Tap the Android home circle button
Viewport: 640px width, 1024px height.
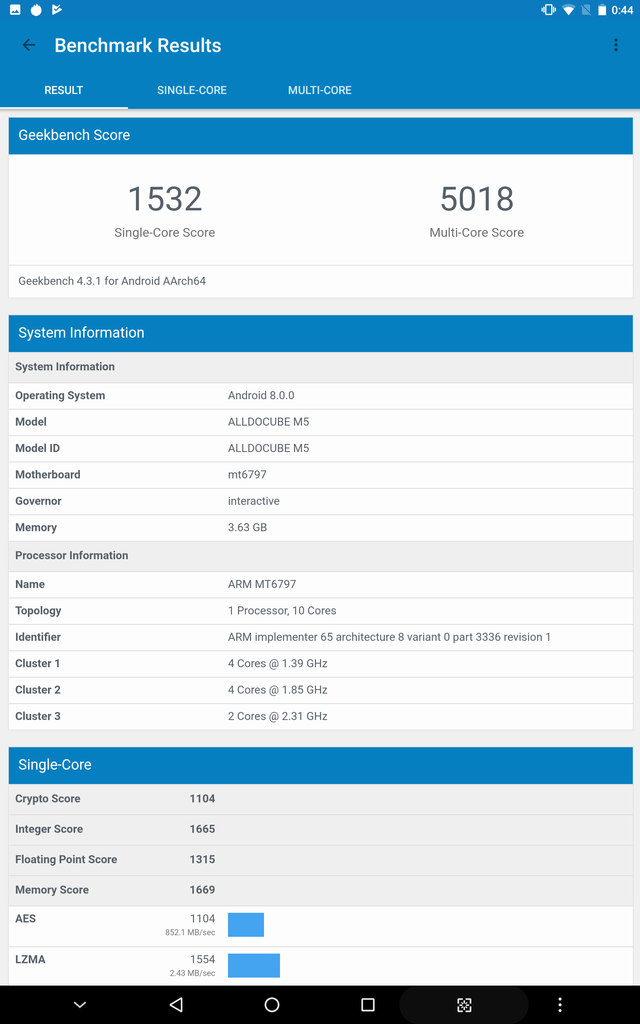tap(272, 1004)
